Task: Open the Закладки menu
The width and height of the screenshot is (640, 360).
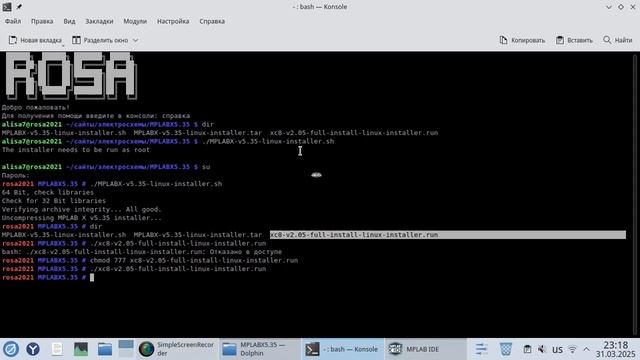Action: pyautogui.click(x=99, y=21)
